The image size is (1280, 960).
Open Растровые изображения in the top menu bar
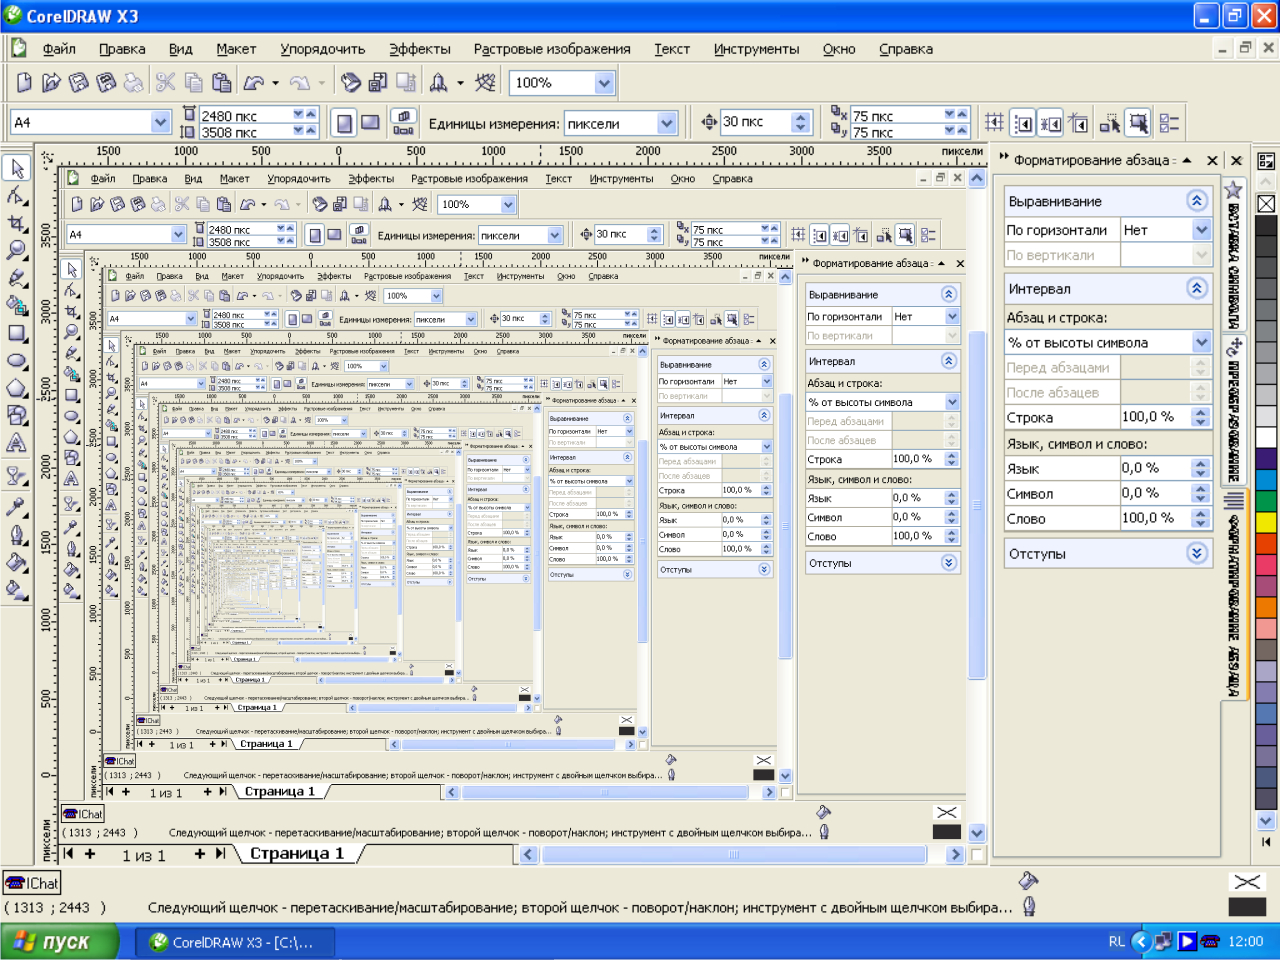pos(552,48)
